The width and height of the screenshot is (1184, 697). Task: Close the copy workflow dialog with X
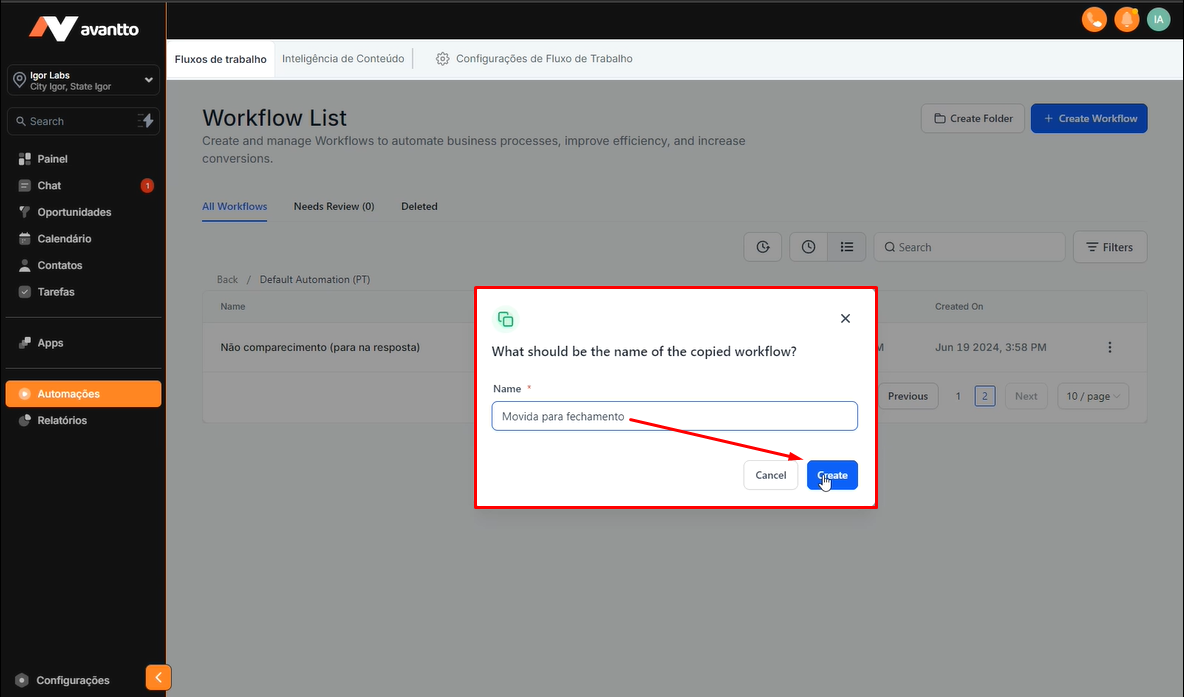pyautogui.click(x=845, y=319)
